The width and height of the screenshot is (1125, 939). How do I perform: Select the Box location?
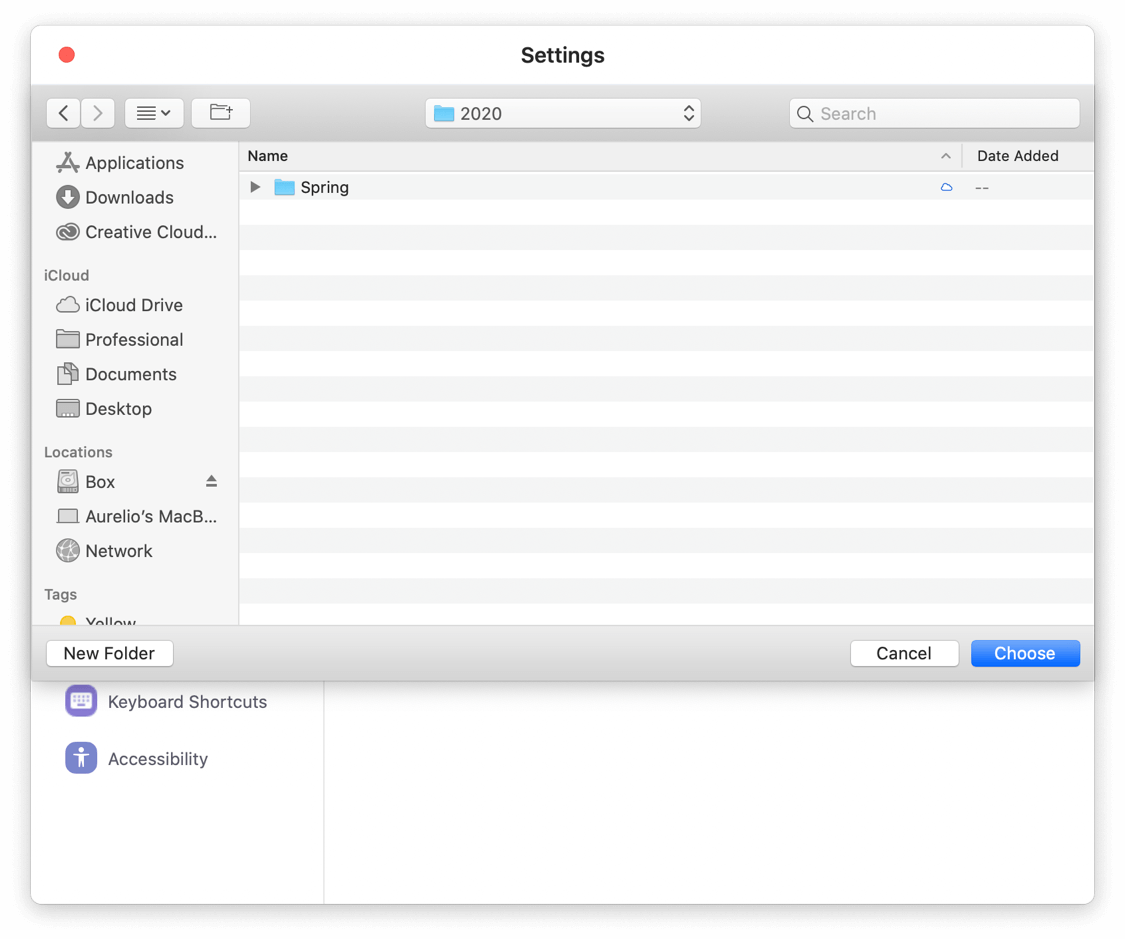click(100, 481)
